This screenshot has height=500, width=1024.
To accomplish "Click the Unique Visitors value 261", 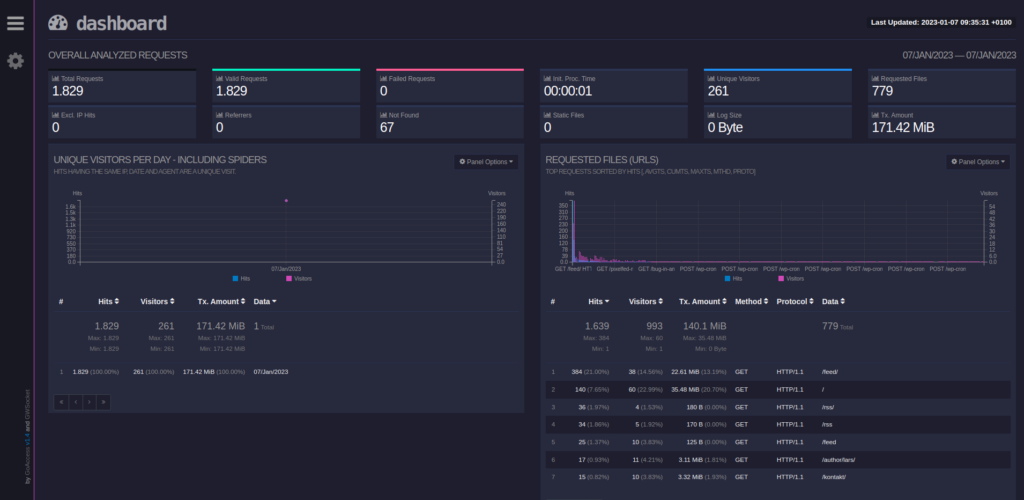I will 718,91.
